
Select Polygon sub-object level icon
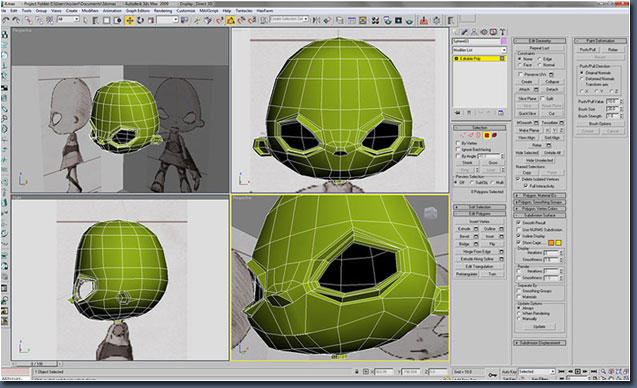click(487, 135)
